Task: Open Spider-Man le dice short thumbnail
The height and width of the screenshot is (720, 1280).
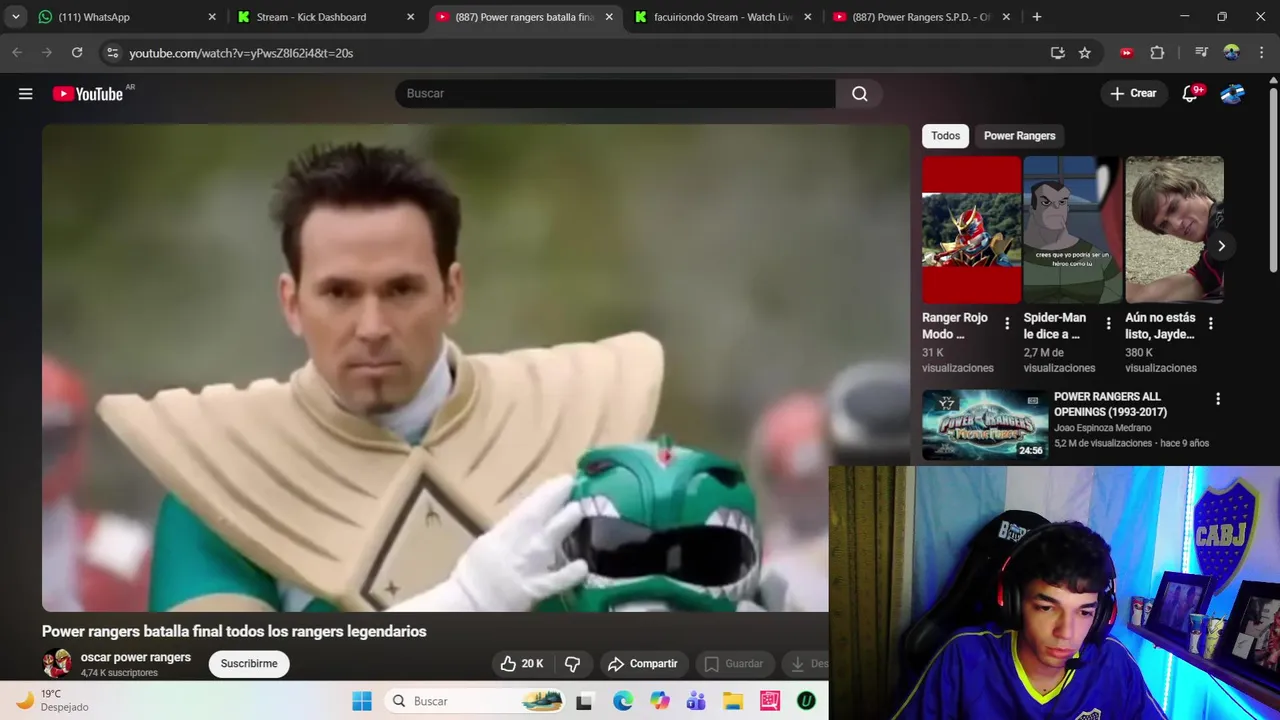Action: pos(1072,229)
